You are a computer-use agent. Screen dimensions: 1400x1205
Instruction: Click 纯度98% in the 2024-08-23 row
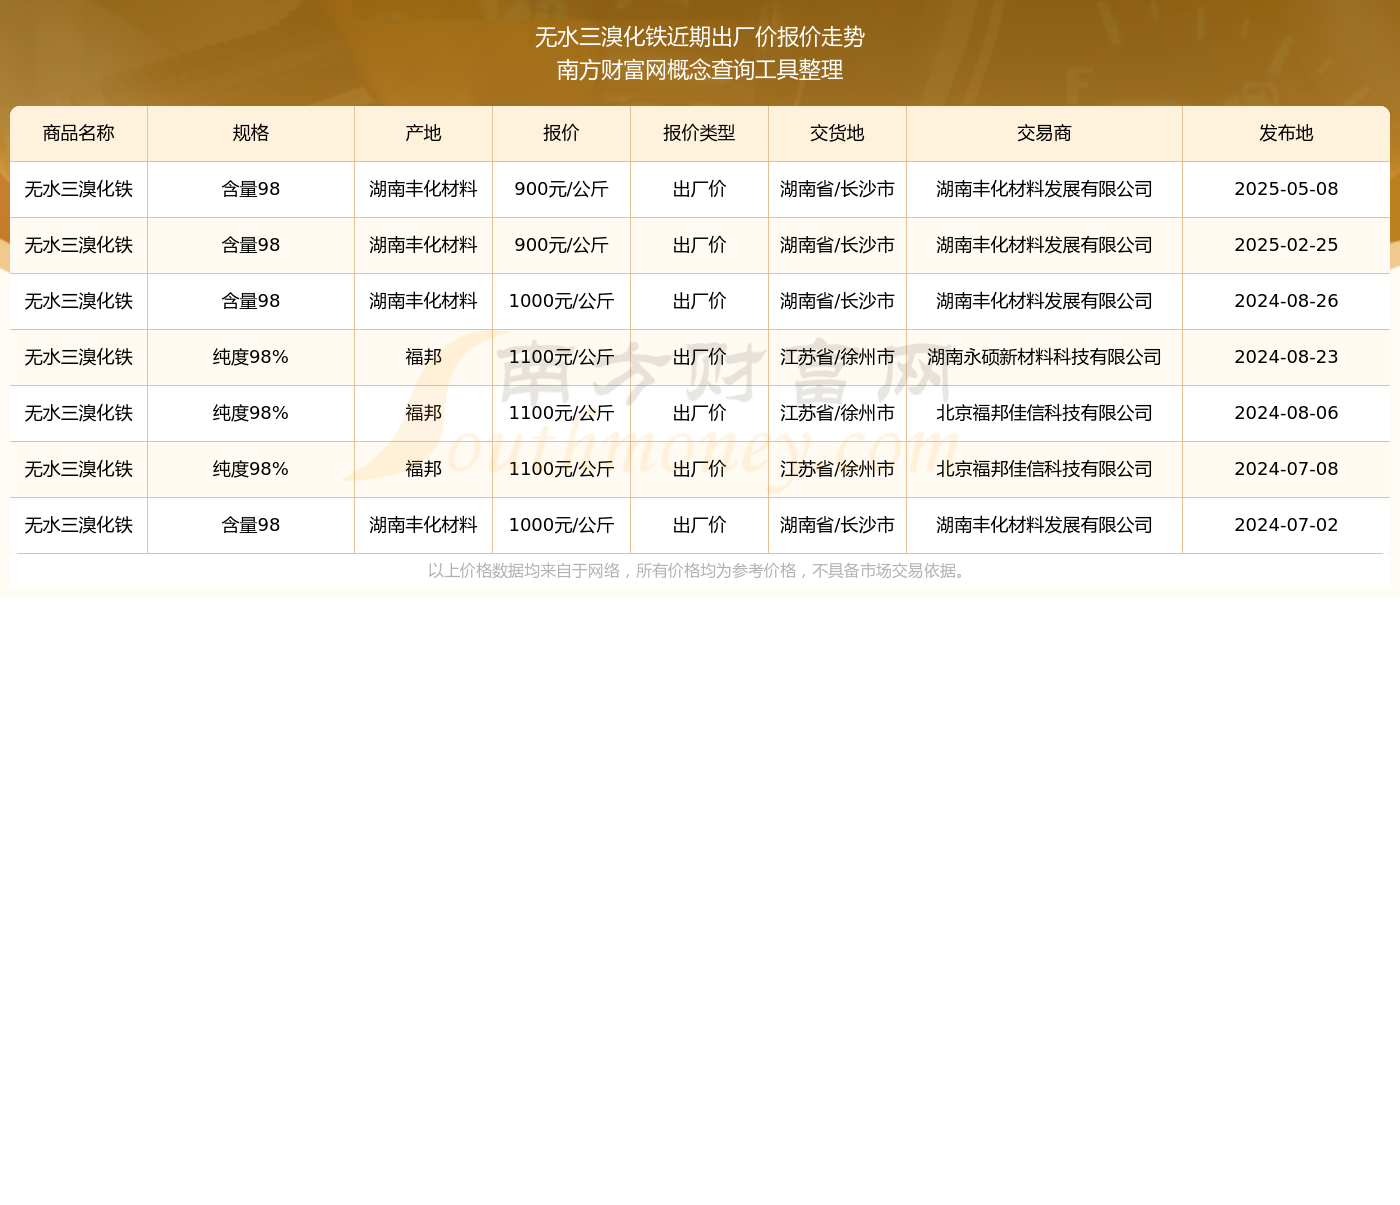coord(251,357)
